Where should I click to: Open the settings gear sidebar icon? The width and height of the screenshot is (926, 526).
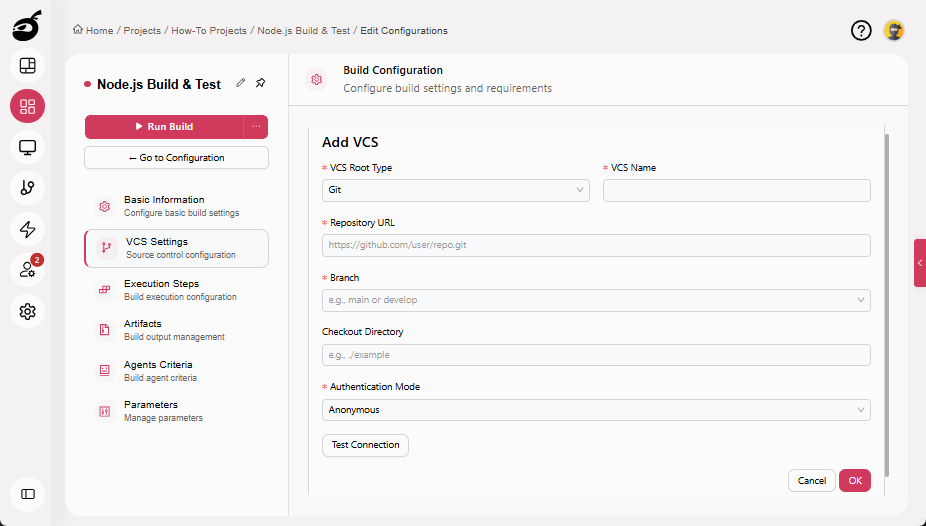(27, 311)
